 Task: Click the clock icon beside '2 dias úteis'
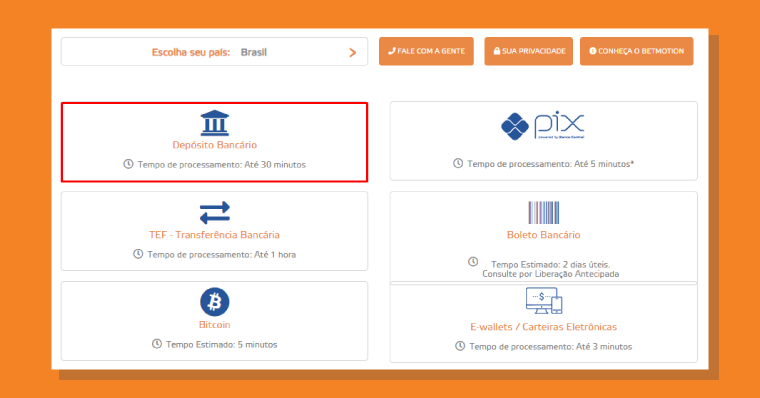[x=473, y=262]
